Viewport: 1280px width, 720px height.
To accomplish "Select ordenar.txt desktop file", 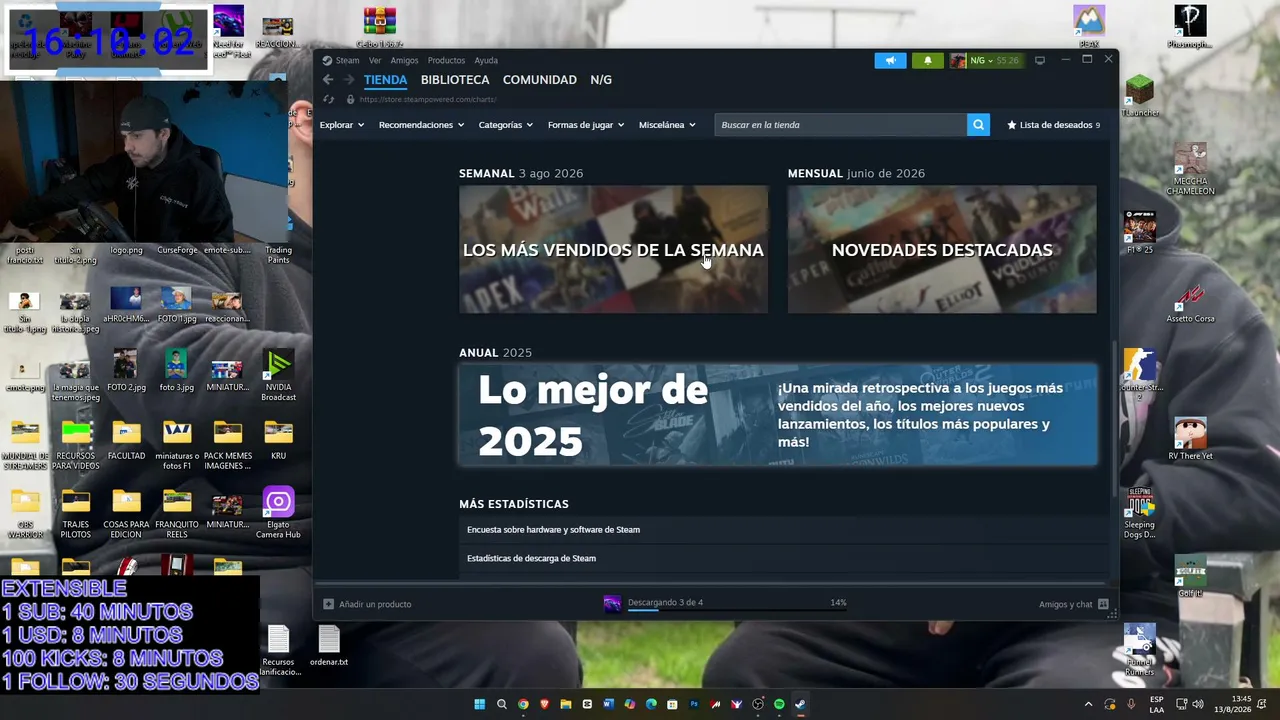I will [329, 646].
